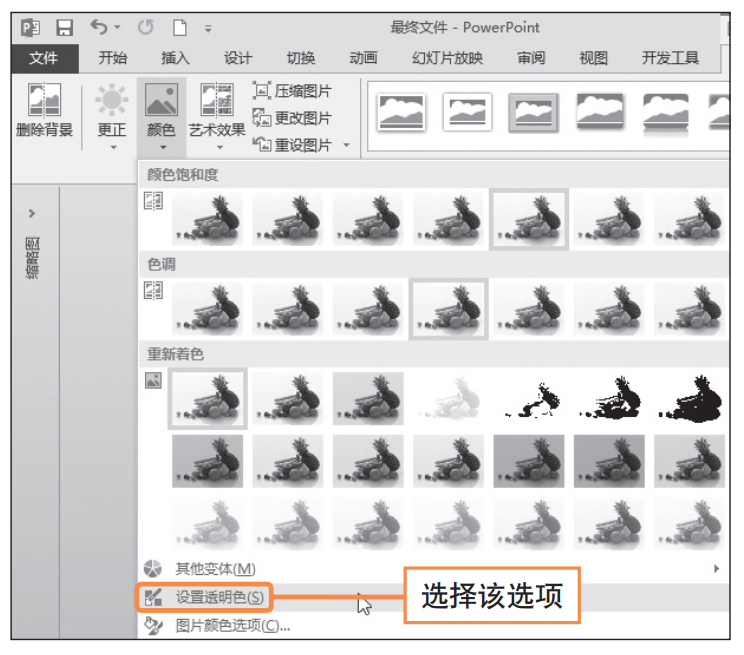
Task: Select fifth dark recolor in second row
Action: (529, 461)
